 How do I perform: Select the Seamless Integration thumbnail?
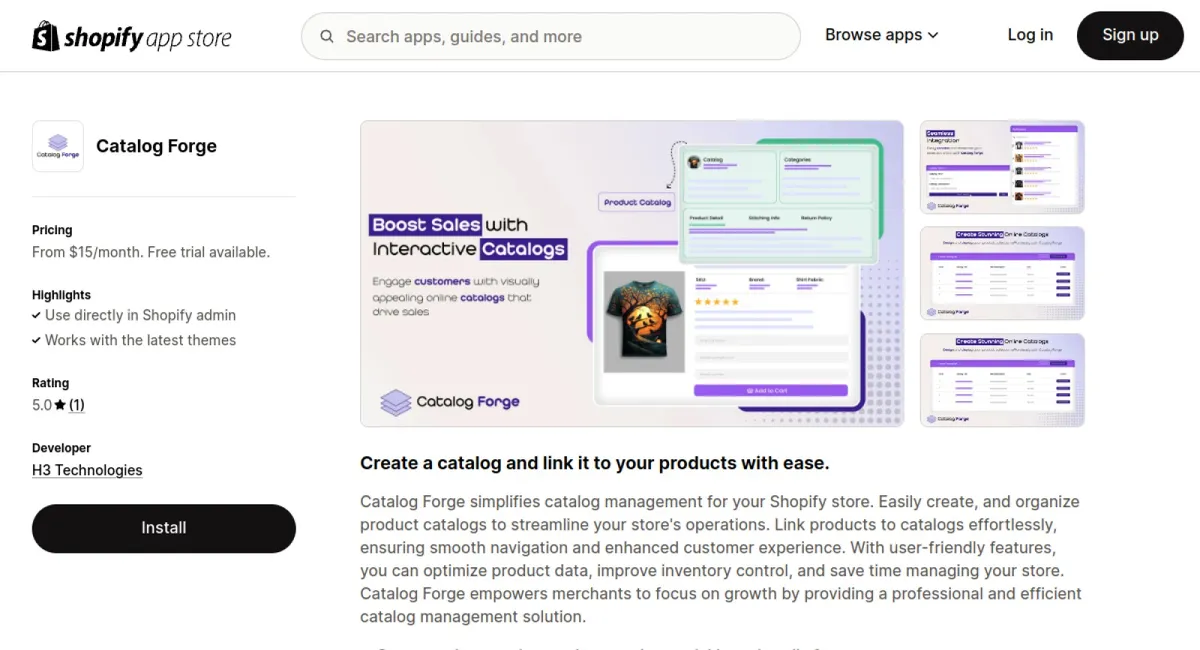1002,167
